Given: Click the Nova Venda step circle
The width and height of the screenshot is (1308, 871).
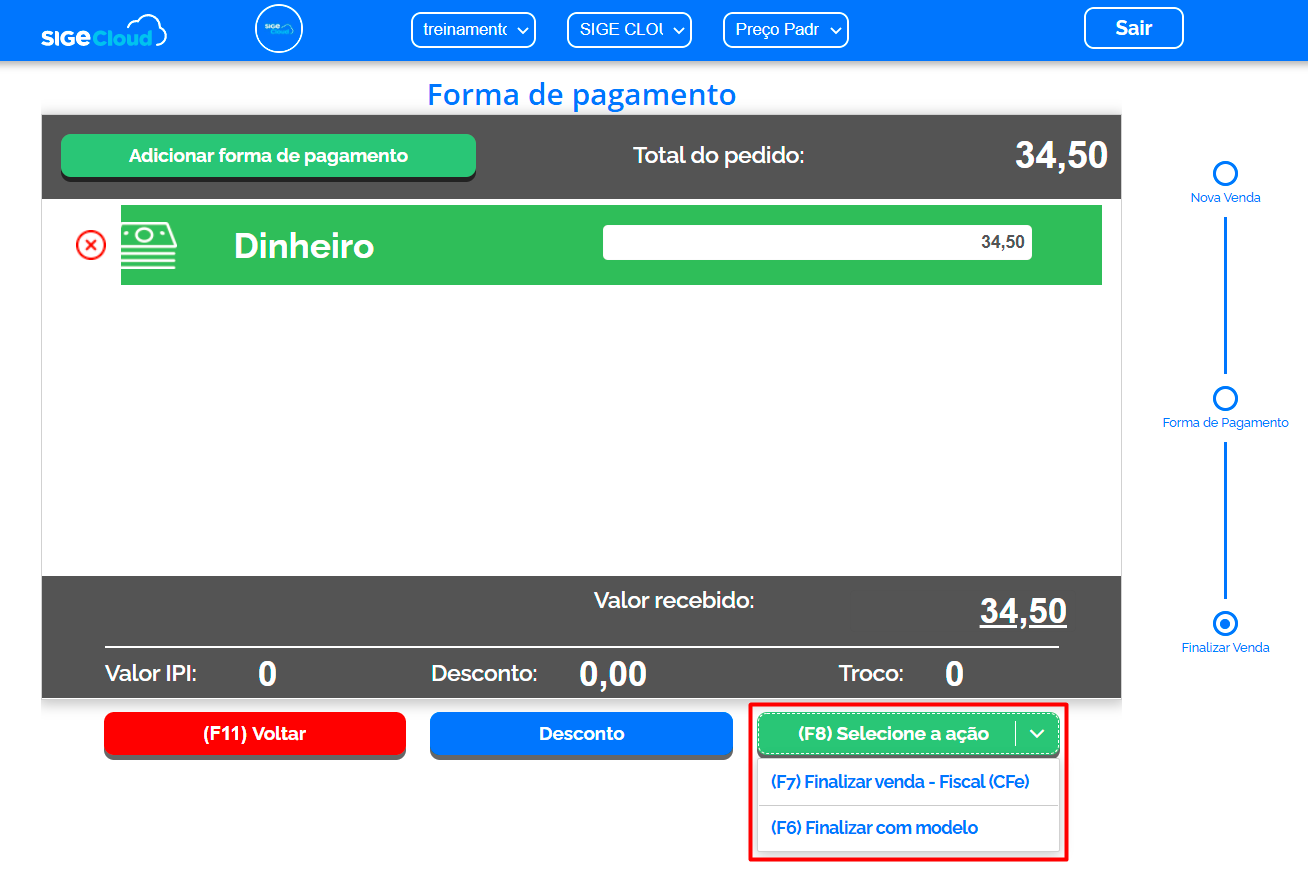Looking at the screenshot, I should [1225, 173].
